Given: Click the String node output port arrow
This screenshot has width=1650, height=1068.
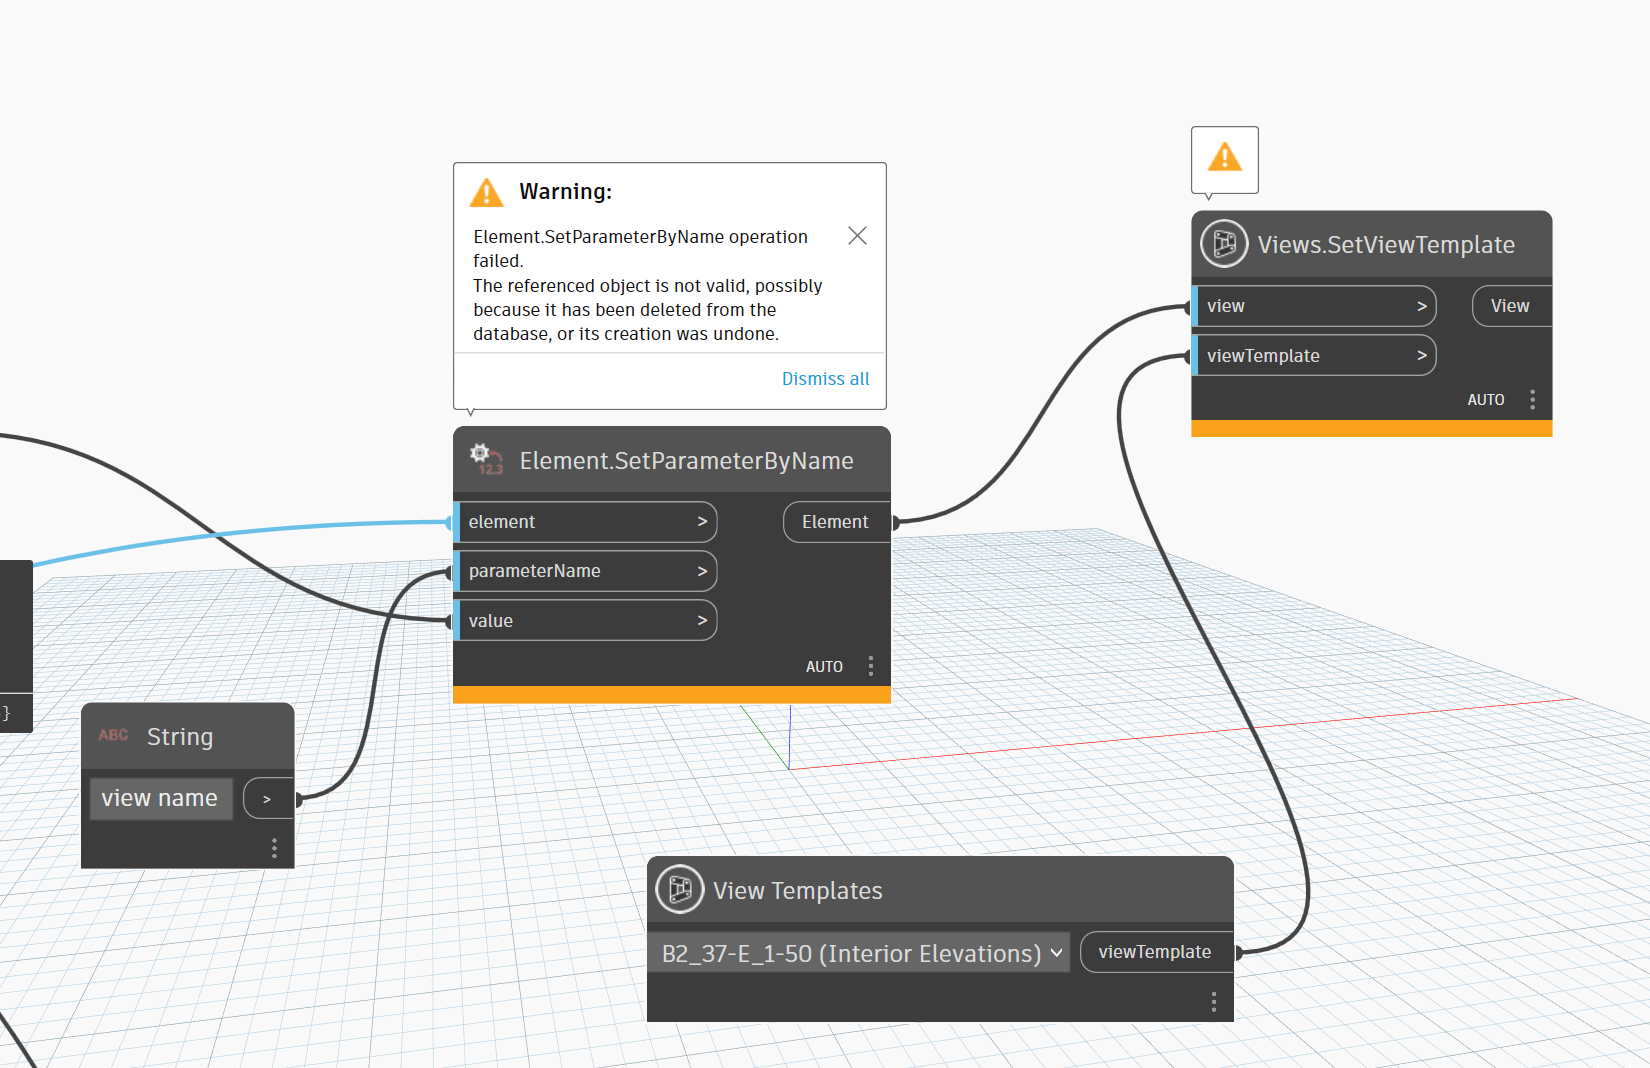Looking at the screenshot, I should [268, 799].
